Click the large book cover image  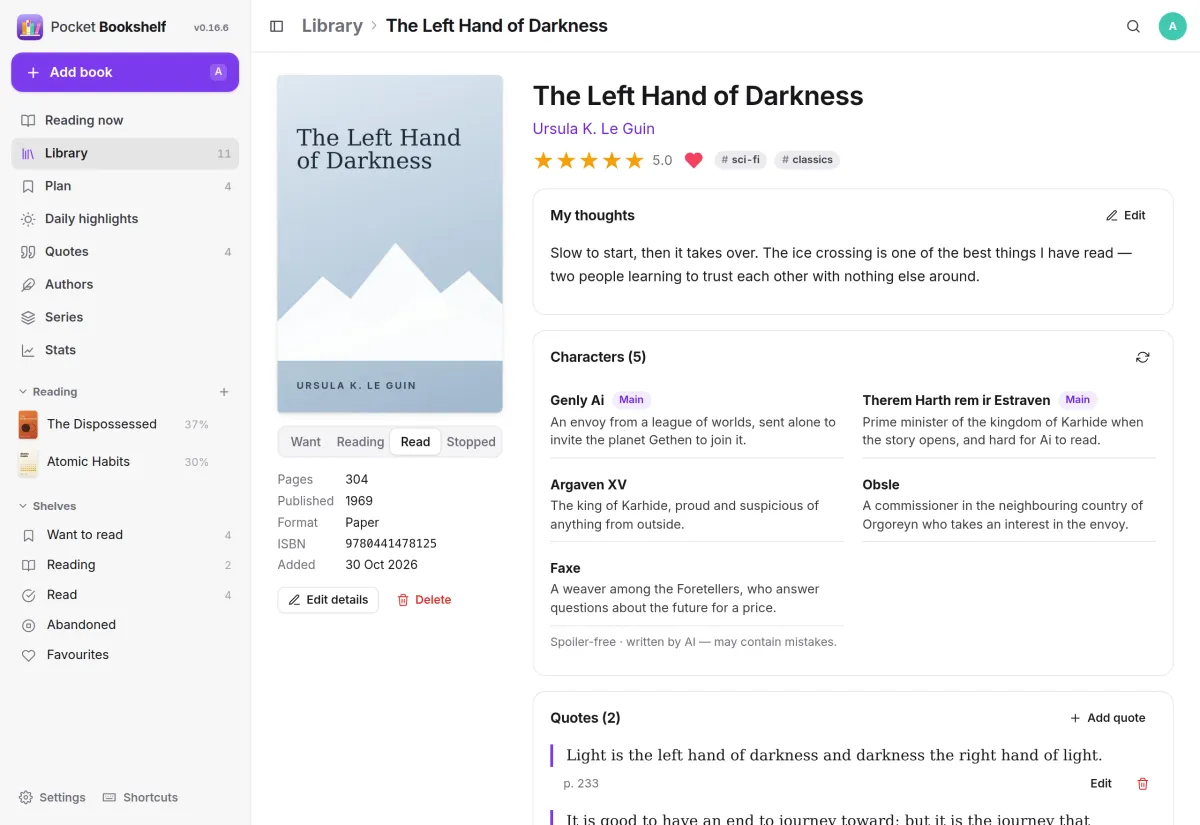(x=390, y=244)
